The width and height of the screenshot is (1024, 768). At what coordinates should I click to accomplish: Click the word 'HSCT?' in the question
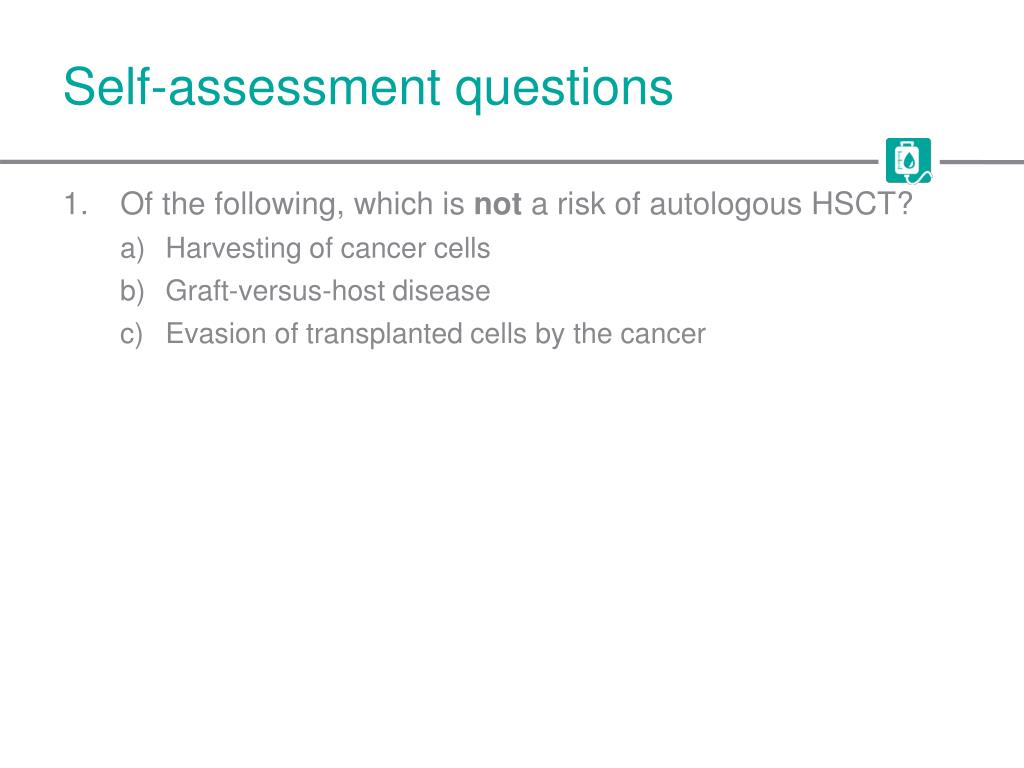click(862, 204)
